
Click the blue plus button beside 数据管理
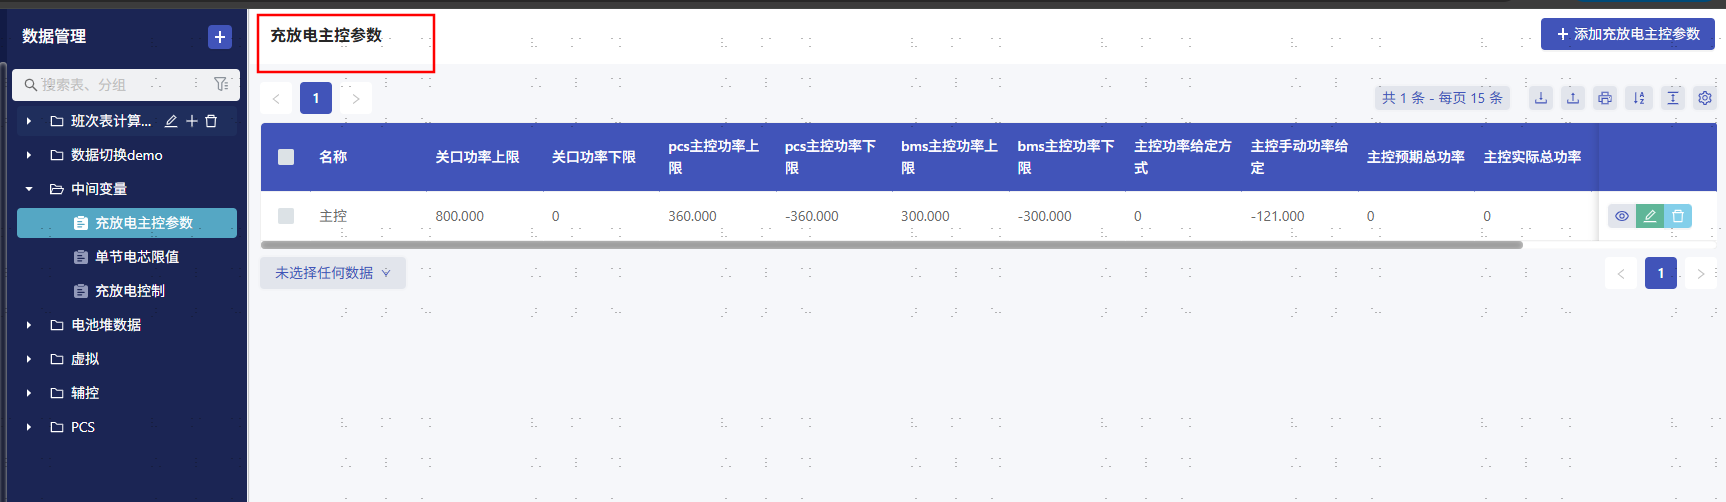[220, 37]
